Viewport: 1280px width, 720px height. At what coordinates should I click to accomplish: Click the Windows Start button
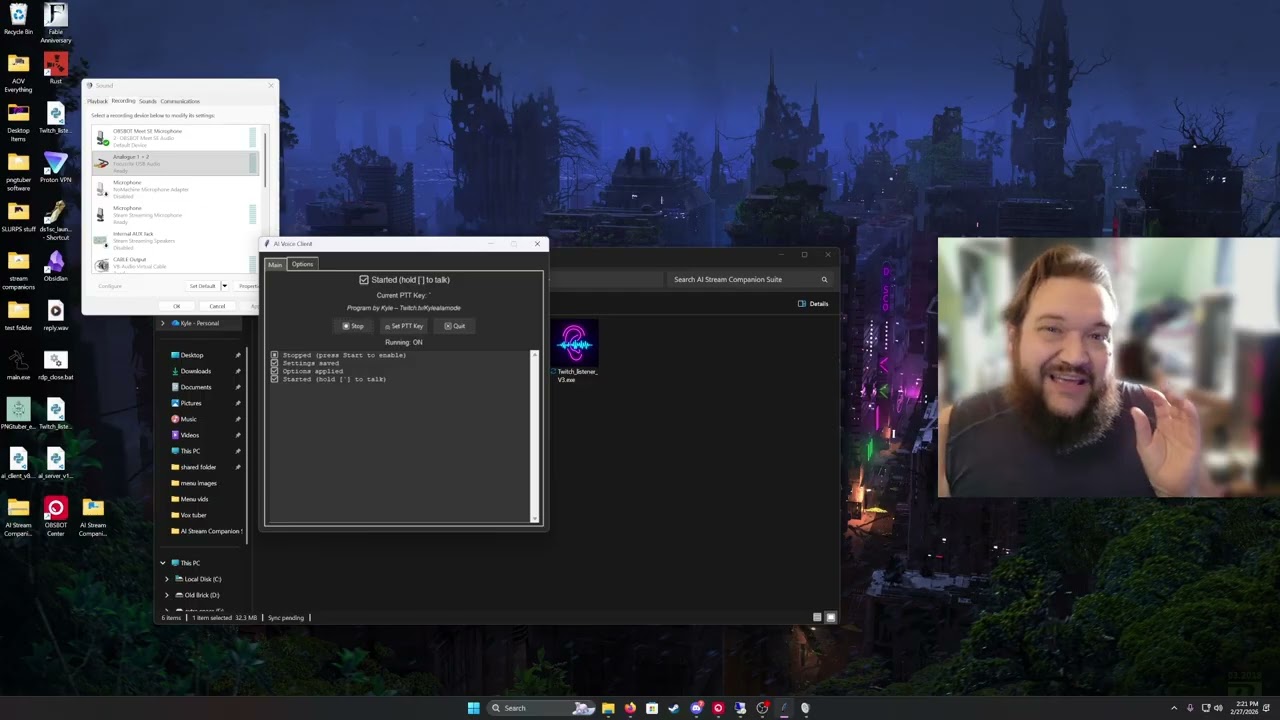[x=473, y=708]
